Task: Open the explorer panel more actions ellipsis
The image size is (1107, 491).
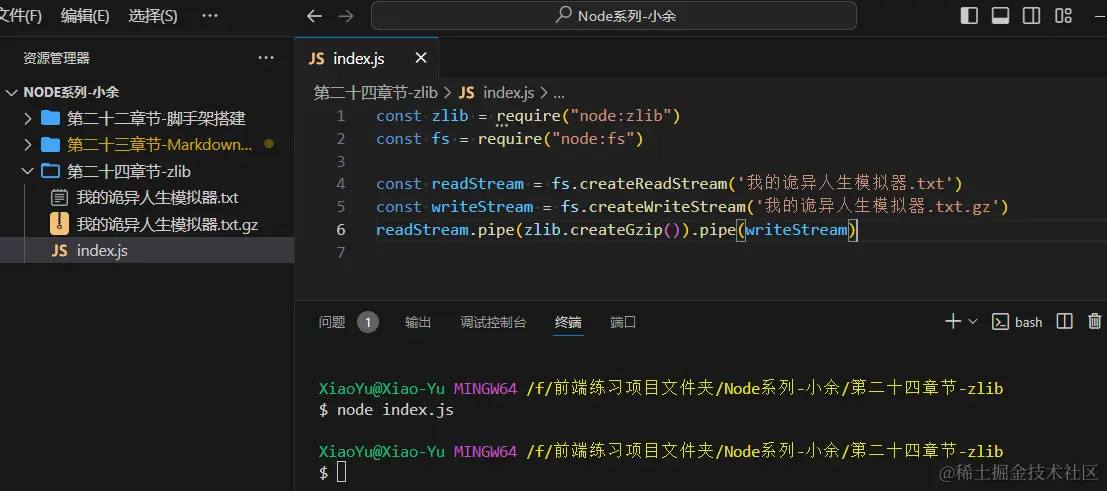Action: (265, 58)
